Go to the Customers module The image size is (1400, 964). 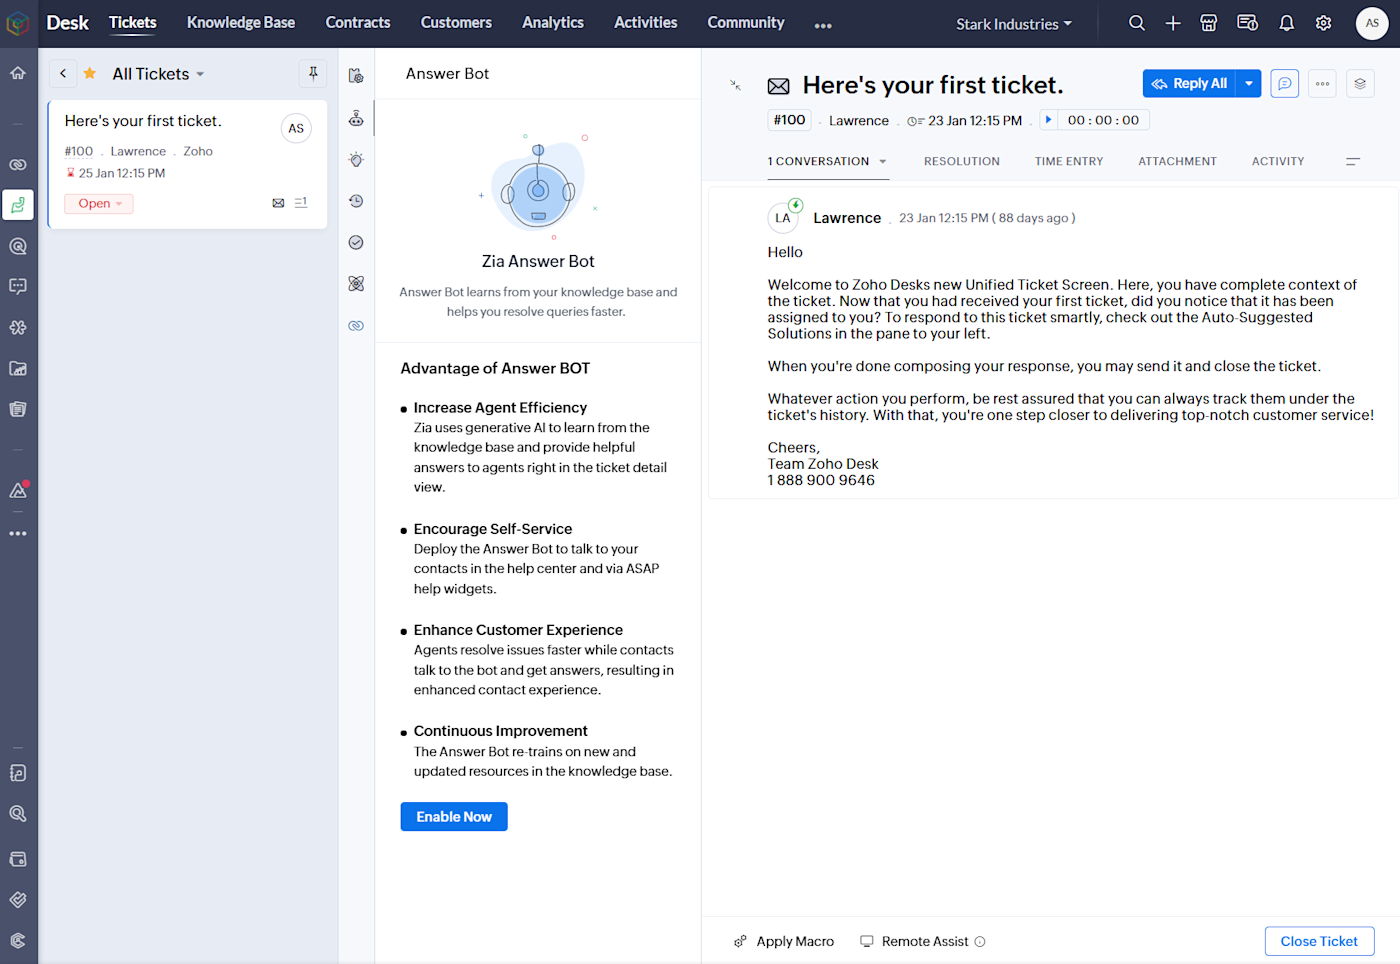point(456,22)
